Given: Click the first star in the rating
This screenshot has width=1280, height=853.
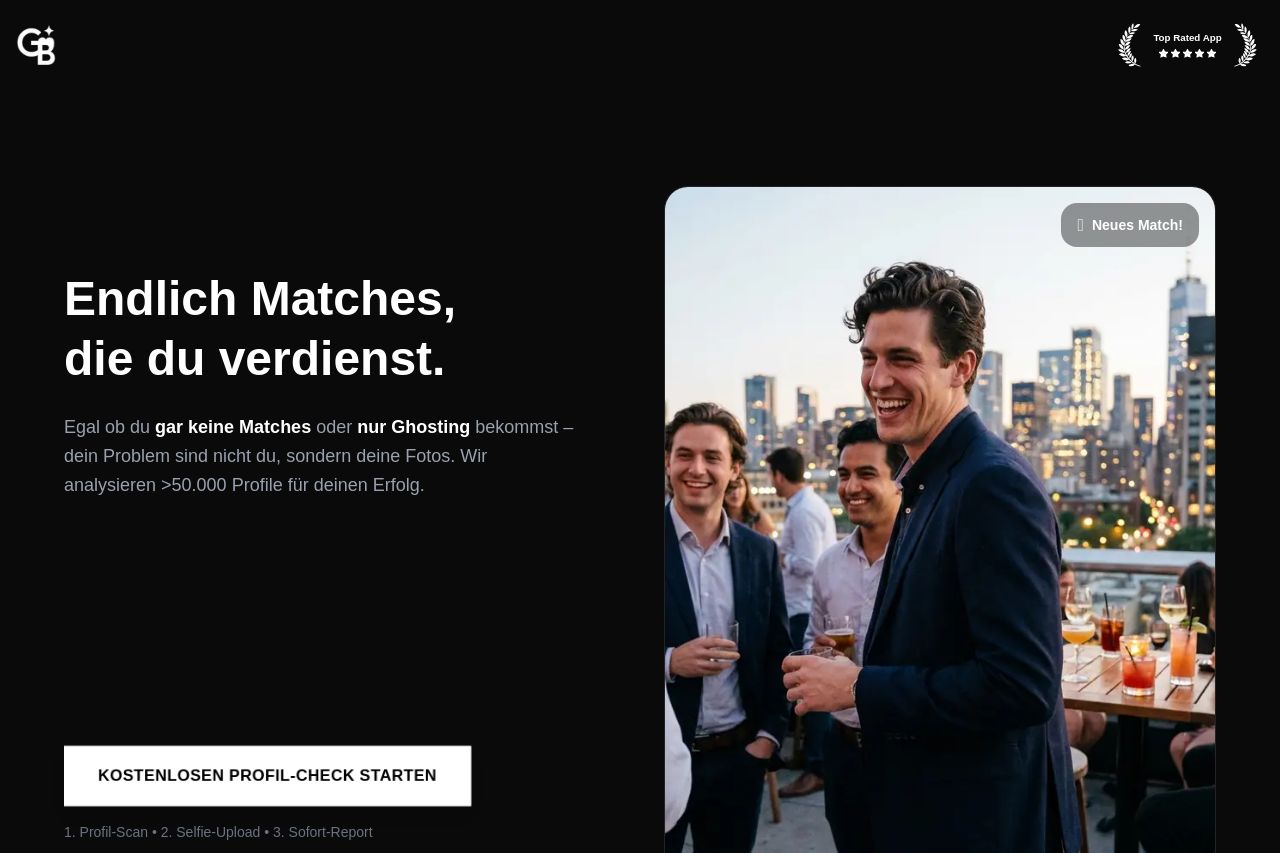Looking at the screenshot, I should (1163, 54).
